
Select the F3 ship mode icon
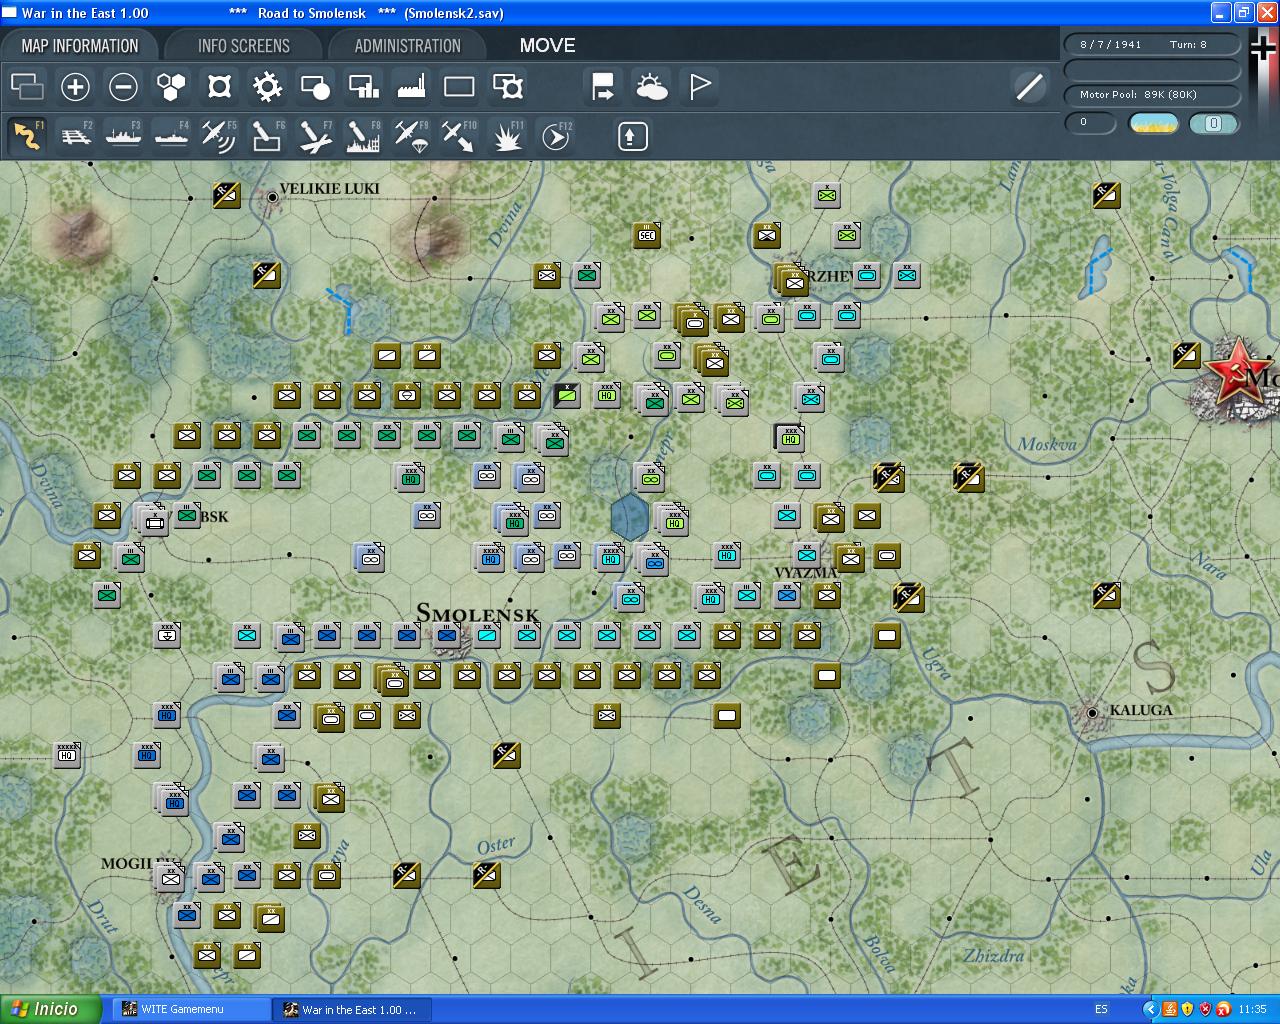[123, 136]
